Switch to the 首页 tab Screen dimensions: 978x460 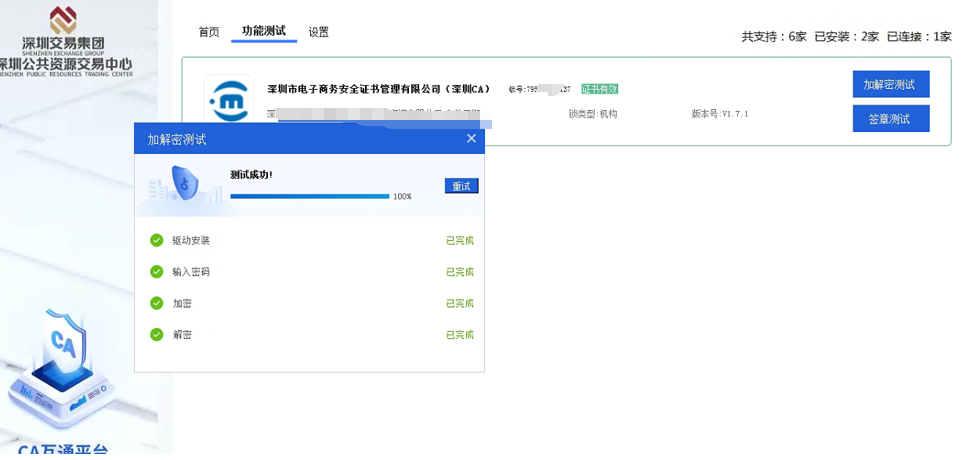209,32
